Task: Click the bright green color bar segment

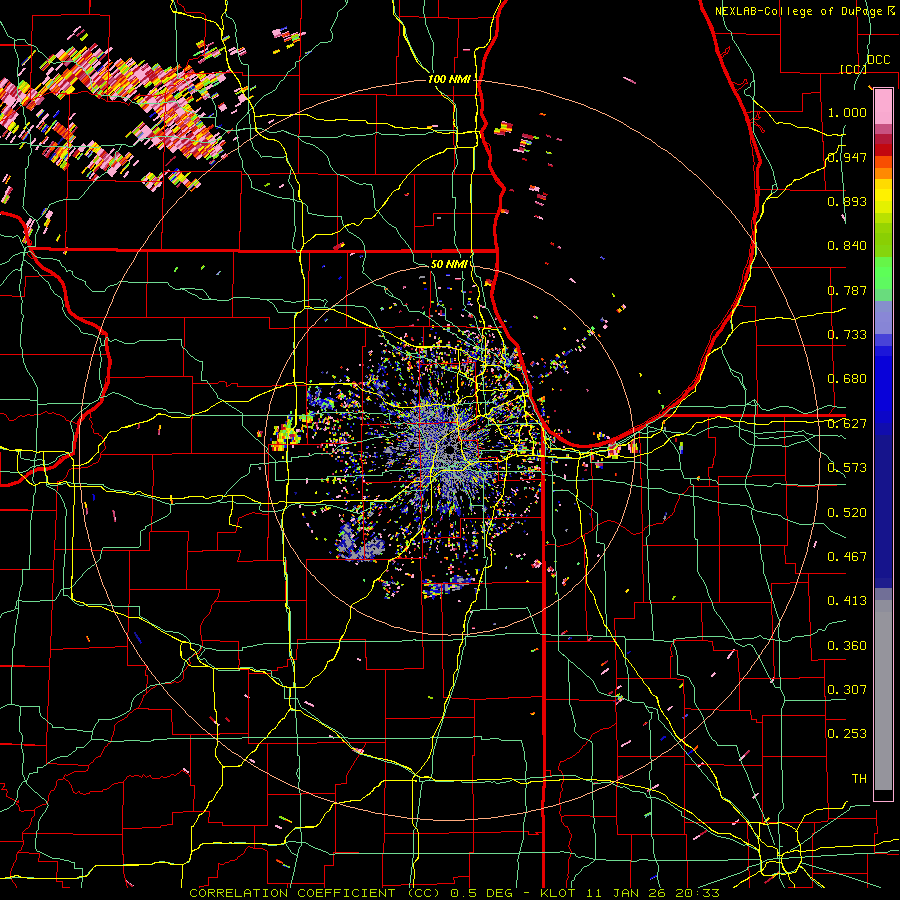Action: [x=883, y=273]
